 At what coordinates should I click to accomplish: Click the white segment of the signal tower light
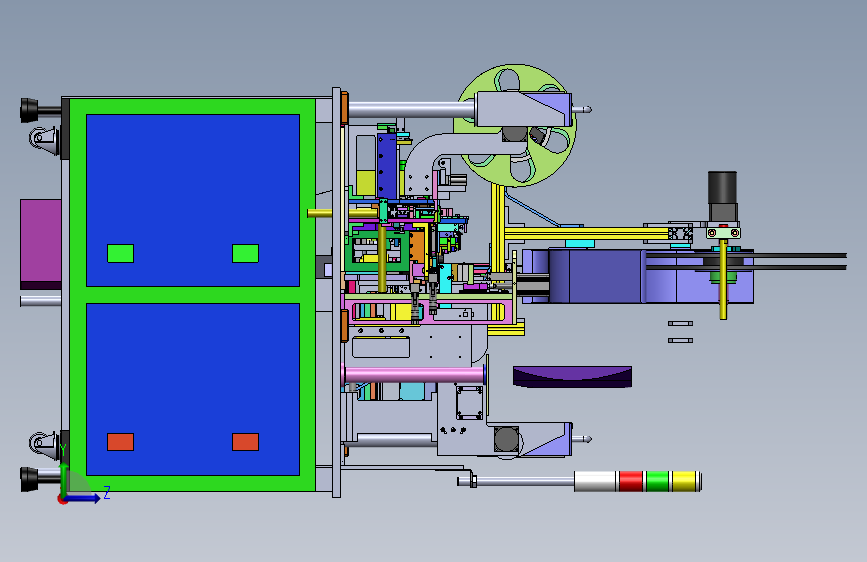tap(595, 481)
